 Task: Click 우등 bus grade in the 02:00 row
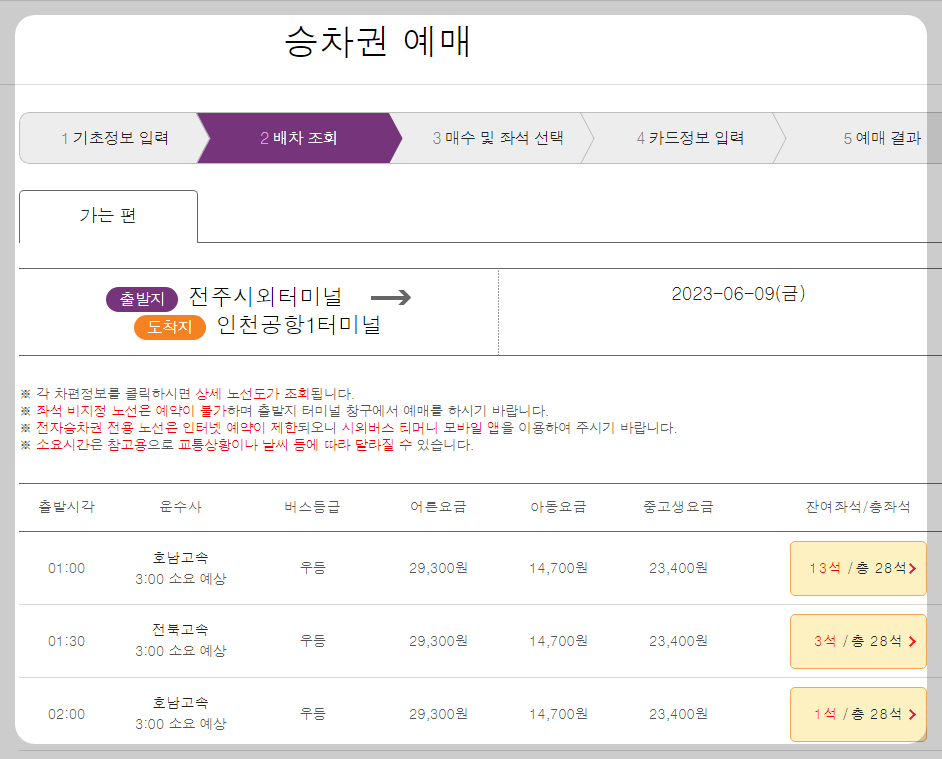pos(312,714)
